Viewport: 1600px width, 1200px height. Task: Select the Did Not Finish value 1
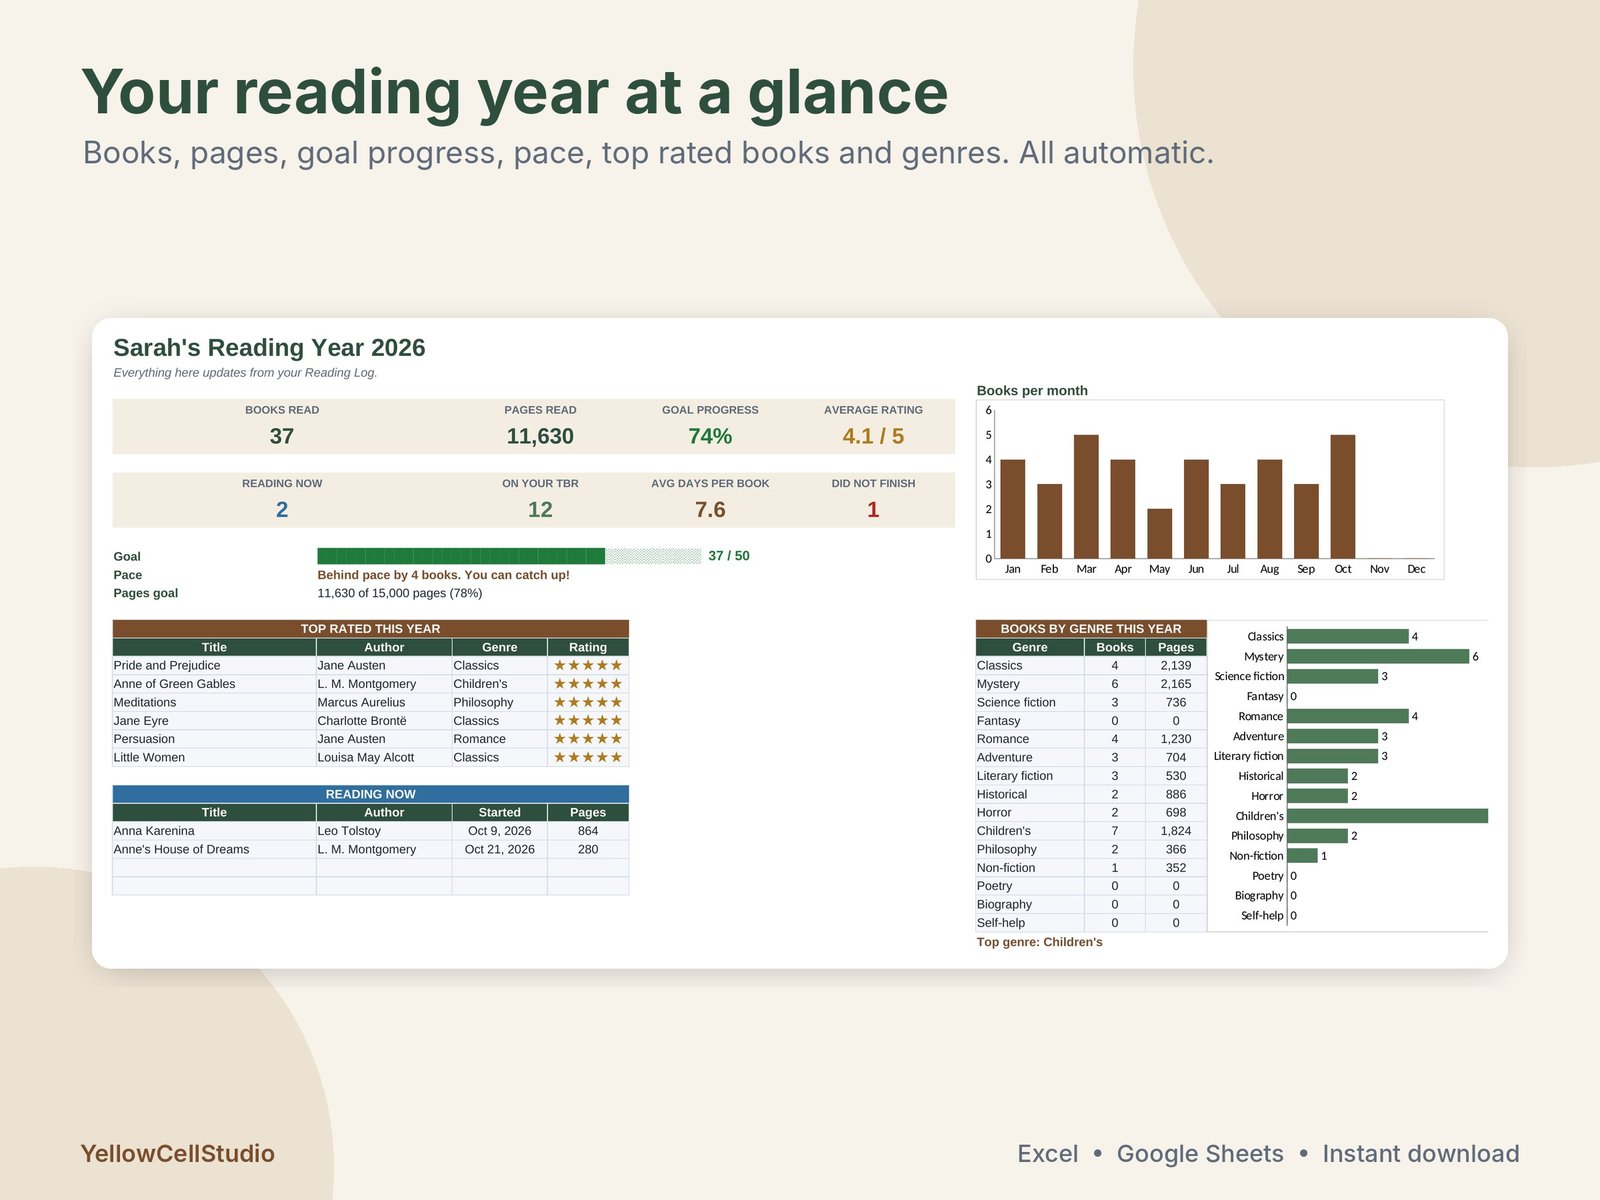point(873,510)
